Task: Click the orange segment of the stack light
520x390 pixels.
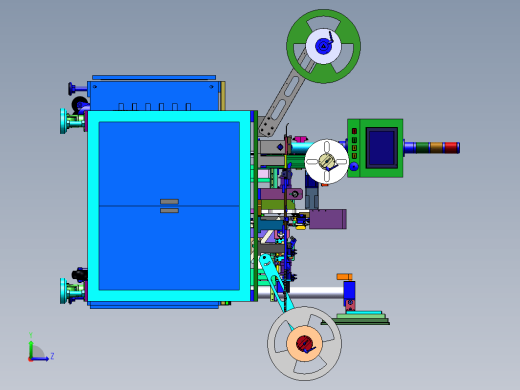Action: coord(437,148)
